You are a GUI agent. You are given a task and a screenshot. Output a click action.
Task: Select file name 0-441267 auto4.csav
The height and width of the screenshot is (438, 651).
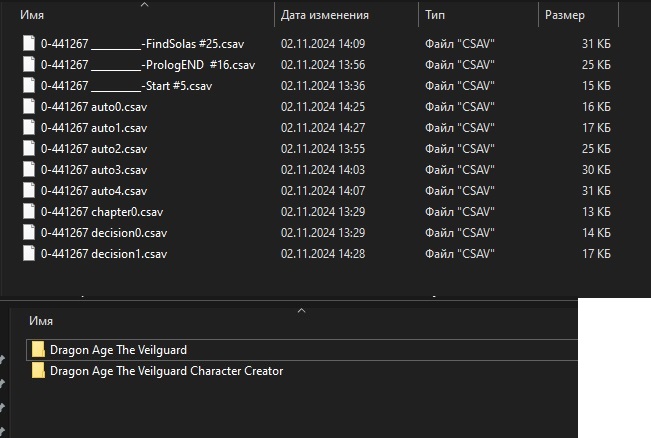point(94,191)
